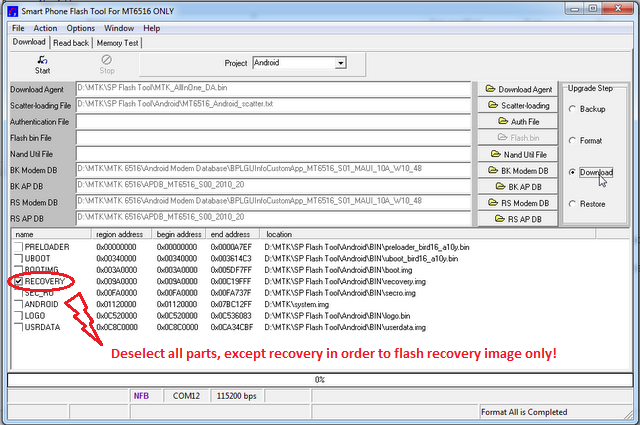Click the BK Modem DB path field
This screenshot has width=640, height=425.
pyautogui.click(x=273, y=169)
